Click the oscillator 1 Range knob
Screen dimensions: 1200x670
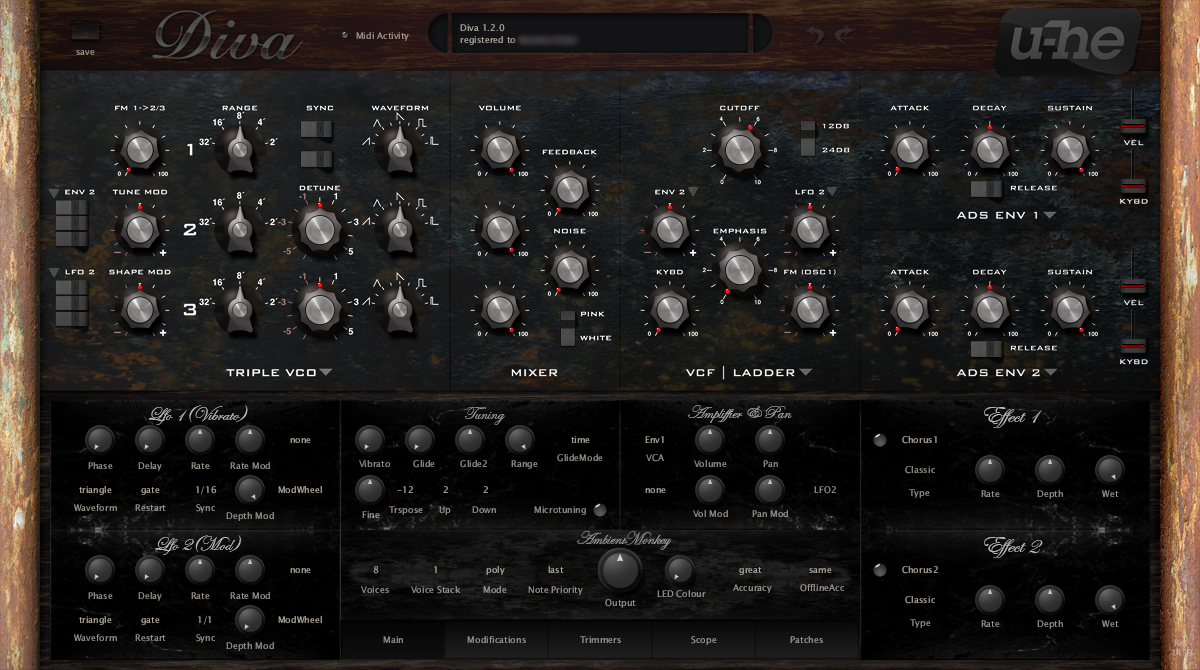tap(239, 149)
